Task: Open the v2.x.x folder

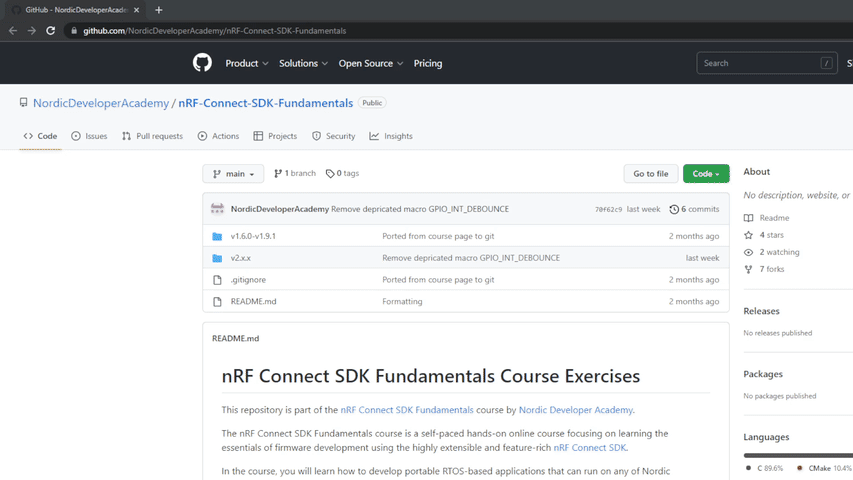Action: (240, 258)
